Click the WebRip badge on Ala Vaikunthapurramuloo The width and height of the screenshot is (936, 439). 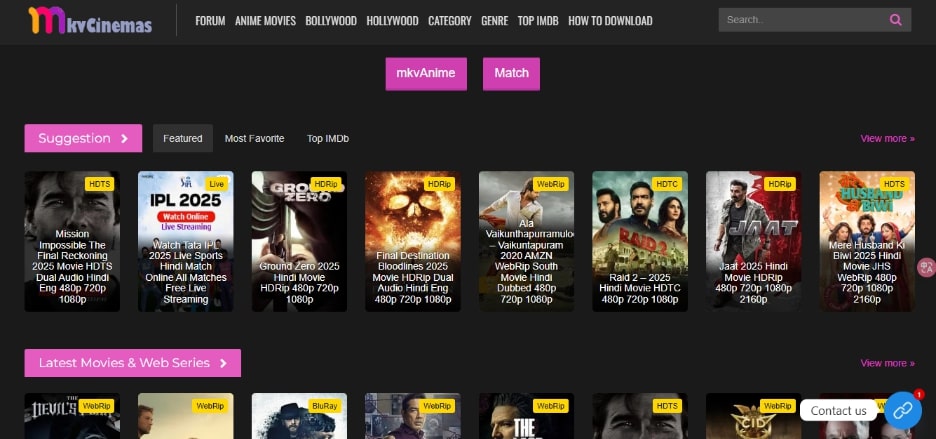[x=550, y=184]
